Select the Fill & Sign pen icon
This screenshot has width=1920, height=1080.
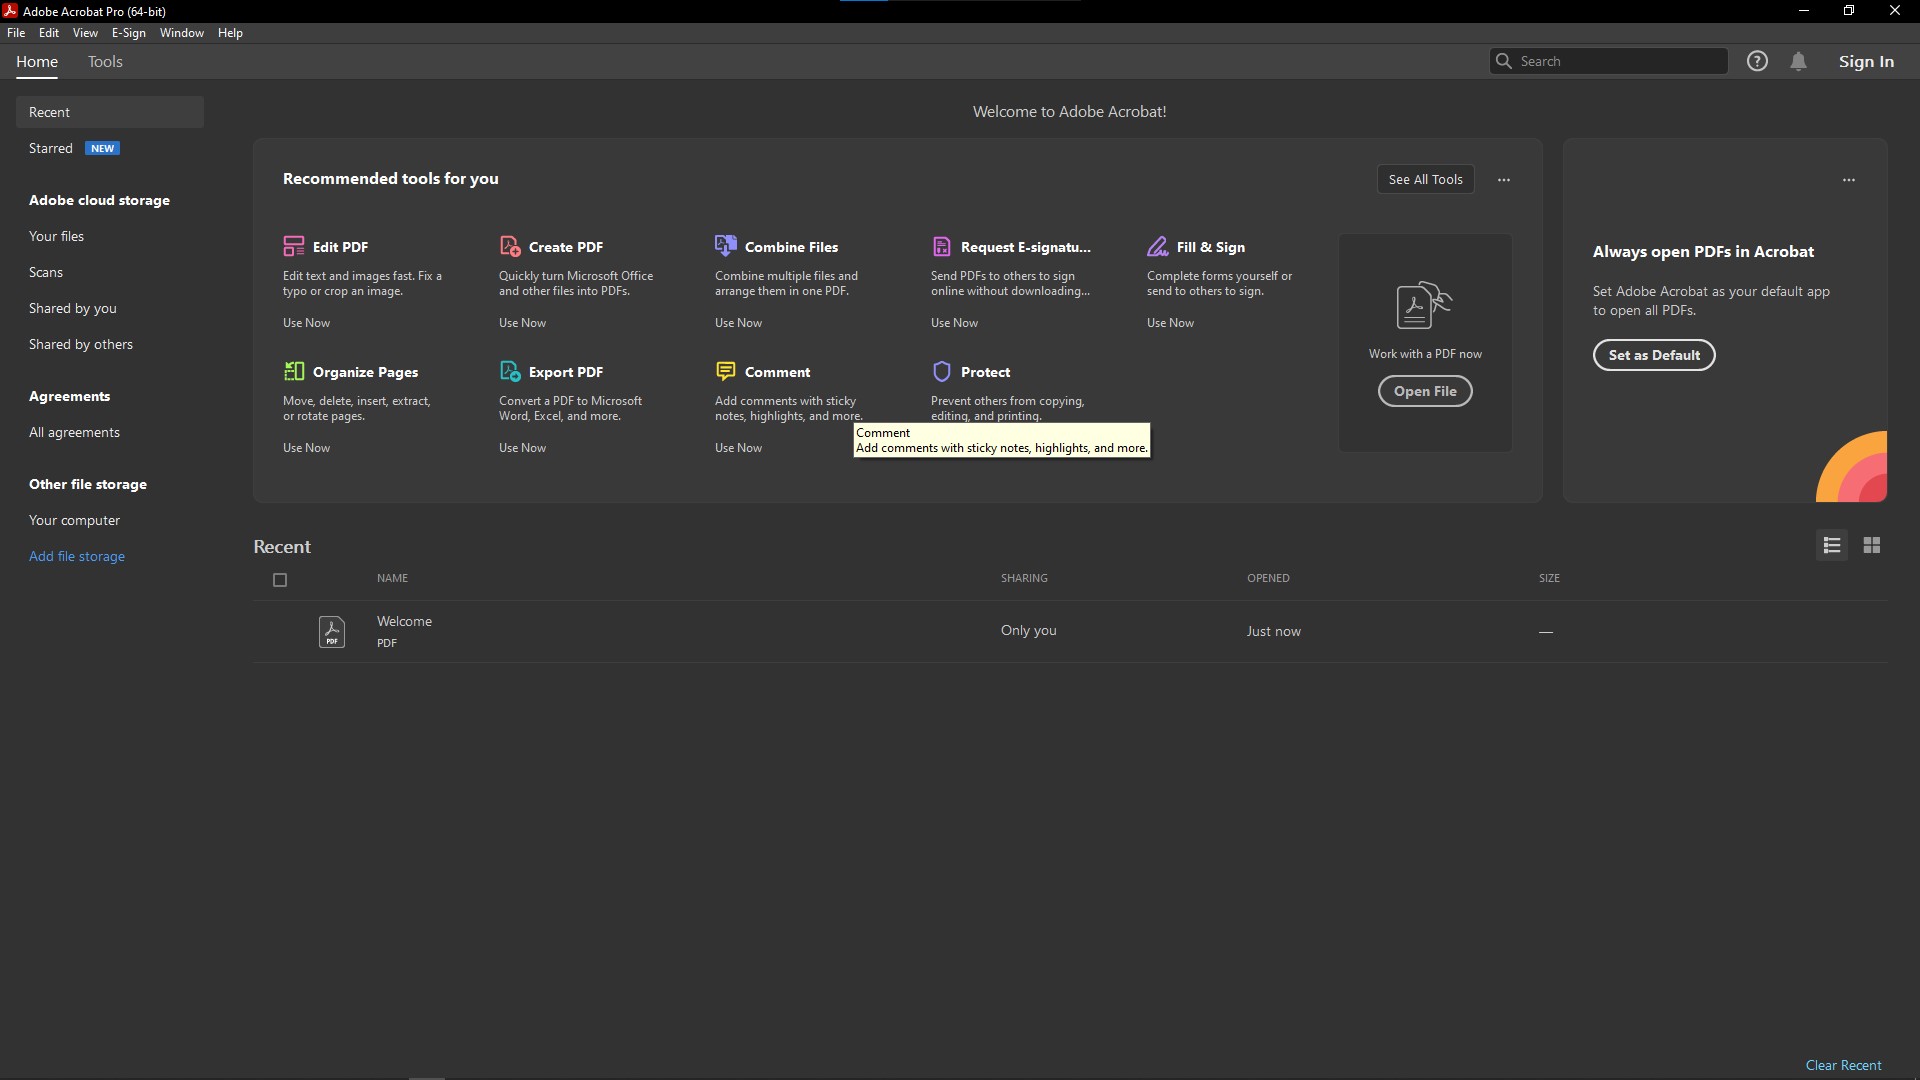[x=1158, y=246]
